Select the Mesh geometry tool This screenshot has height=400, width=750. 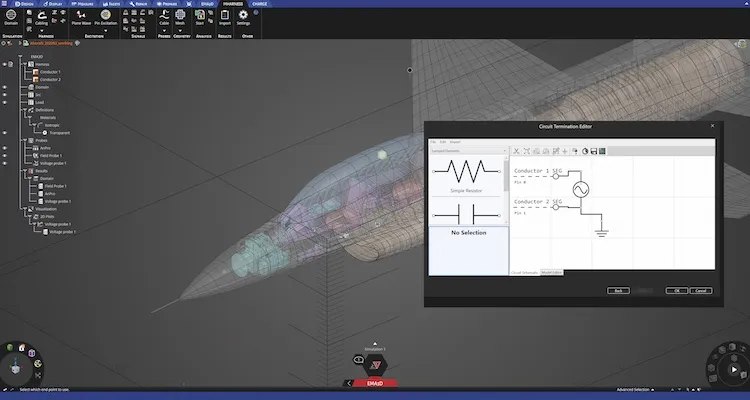180,17
